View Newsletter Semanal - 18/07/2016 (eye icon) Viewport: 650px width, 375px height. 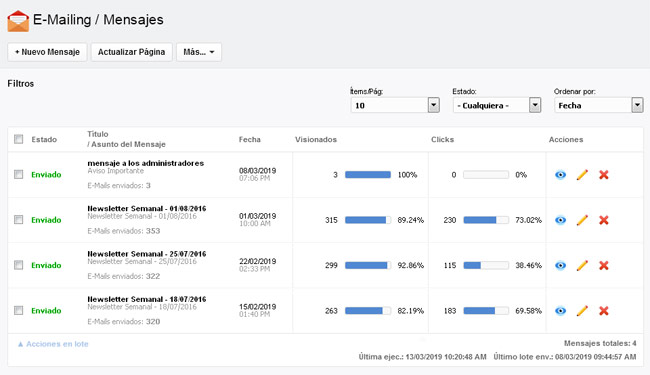[x=560, y=311]
